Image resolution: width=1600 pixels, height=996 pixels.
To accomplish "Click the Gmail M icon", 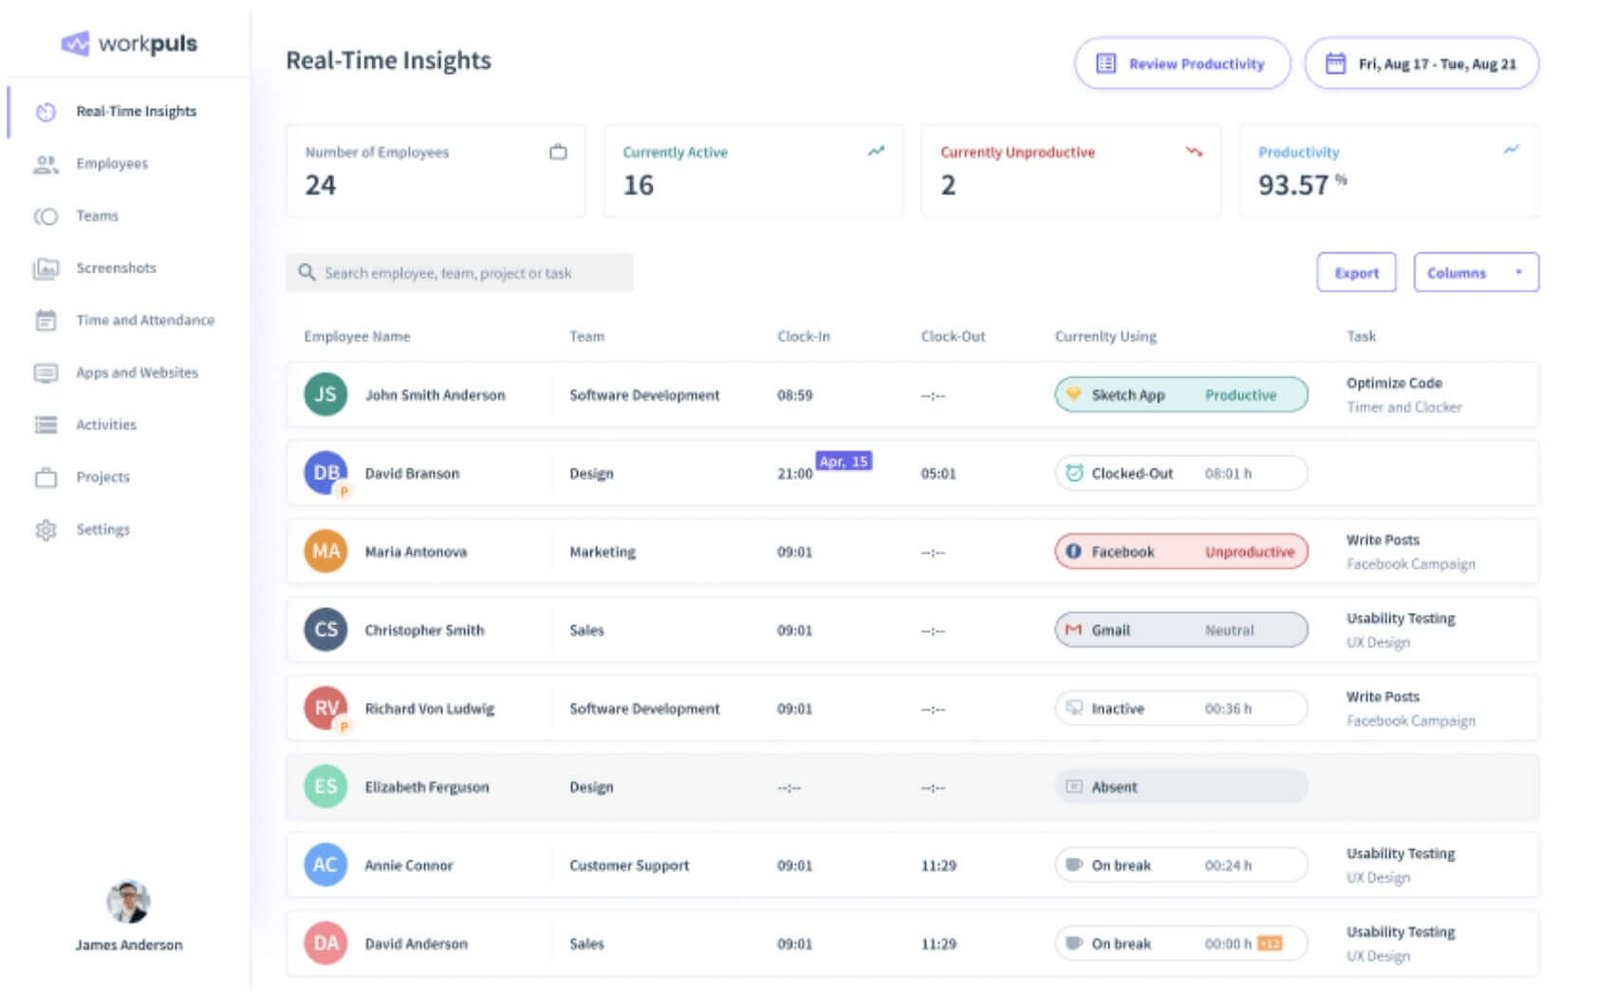I will point(1073,630).
